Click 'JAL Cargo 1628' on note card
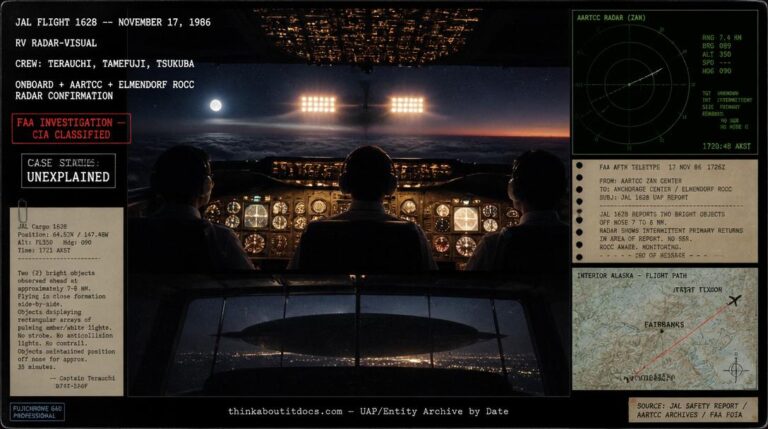Screen dimensions: 768x429 coord(42,227)
